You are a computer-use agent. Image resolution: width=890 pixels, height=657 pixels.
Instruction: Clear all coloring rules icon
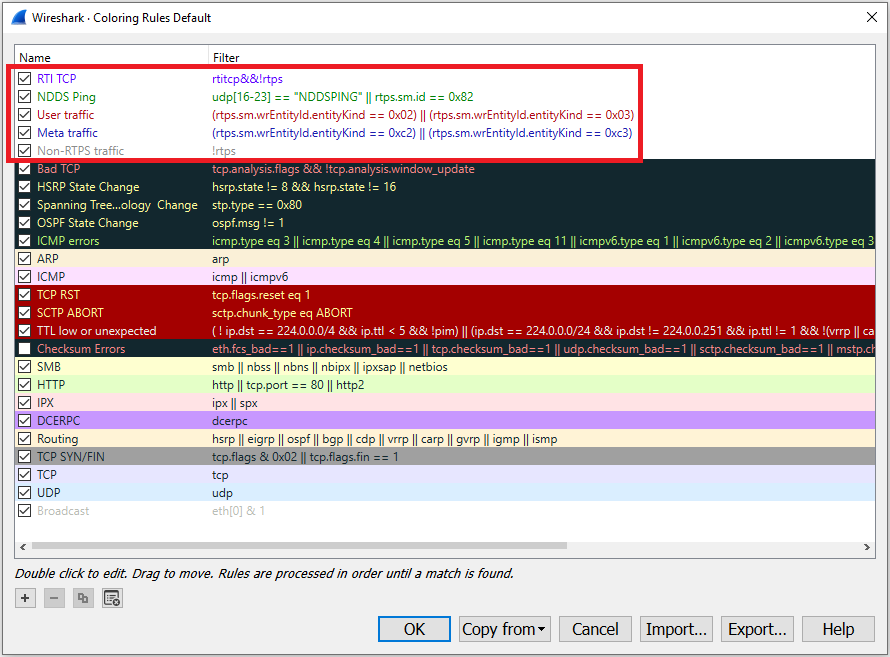pyautogui.click(x=112, y=598)
